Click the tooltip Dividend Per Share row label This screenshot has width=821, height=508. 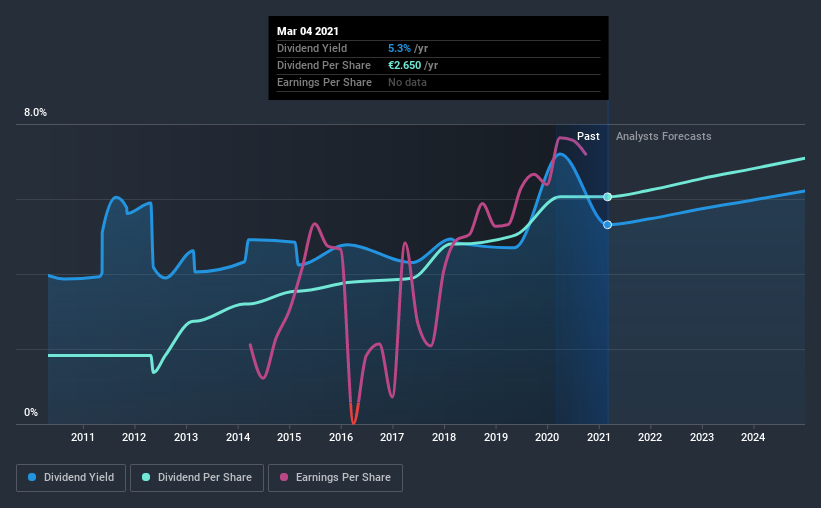click(x=324, y=65)
